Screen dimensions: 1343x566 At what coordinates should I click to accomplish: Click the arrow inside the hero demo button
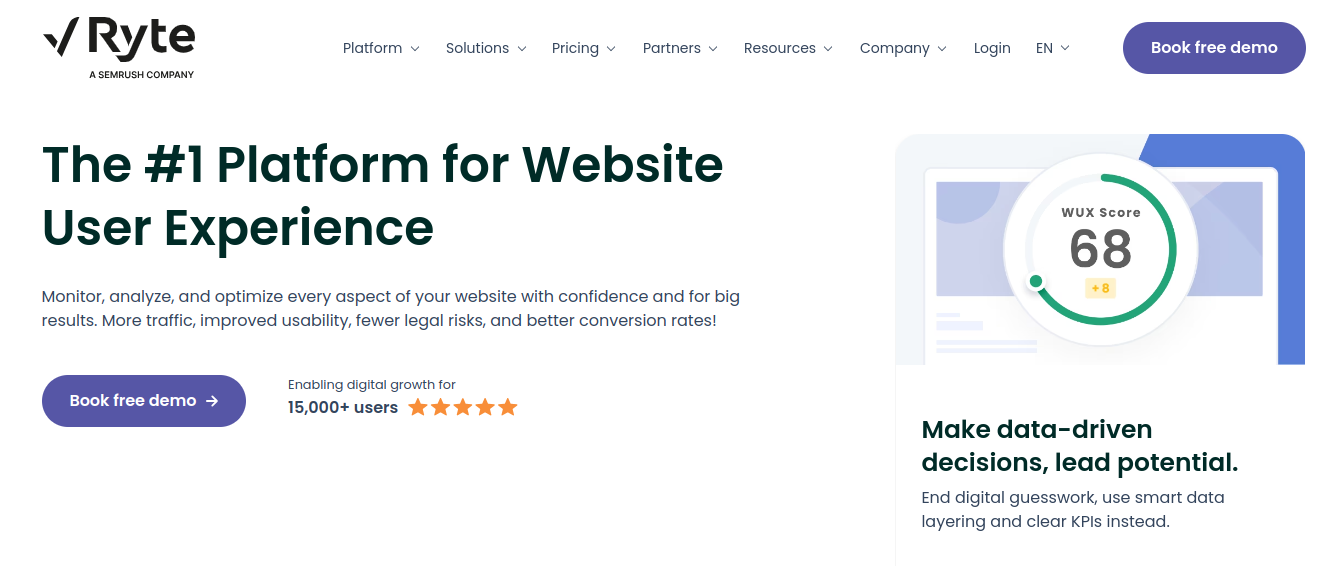(x=212, y=401)
